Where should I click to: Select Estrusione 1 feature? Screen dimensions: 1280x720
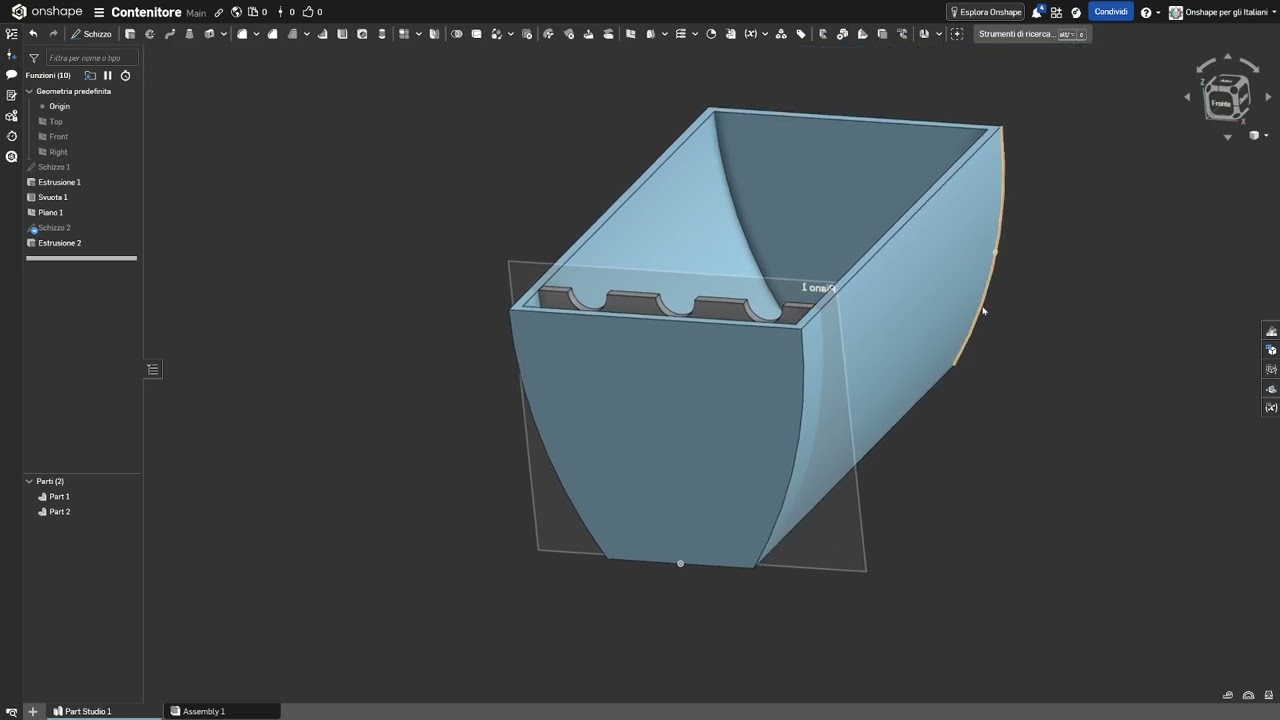click(58, 182)
